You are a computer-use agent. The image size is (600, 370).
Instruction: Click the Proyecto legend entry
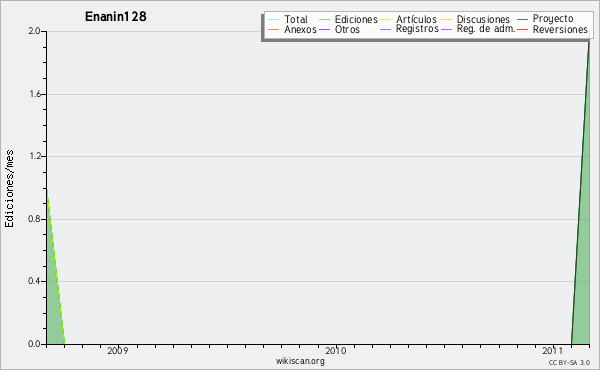point(553,19)
